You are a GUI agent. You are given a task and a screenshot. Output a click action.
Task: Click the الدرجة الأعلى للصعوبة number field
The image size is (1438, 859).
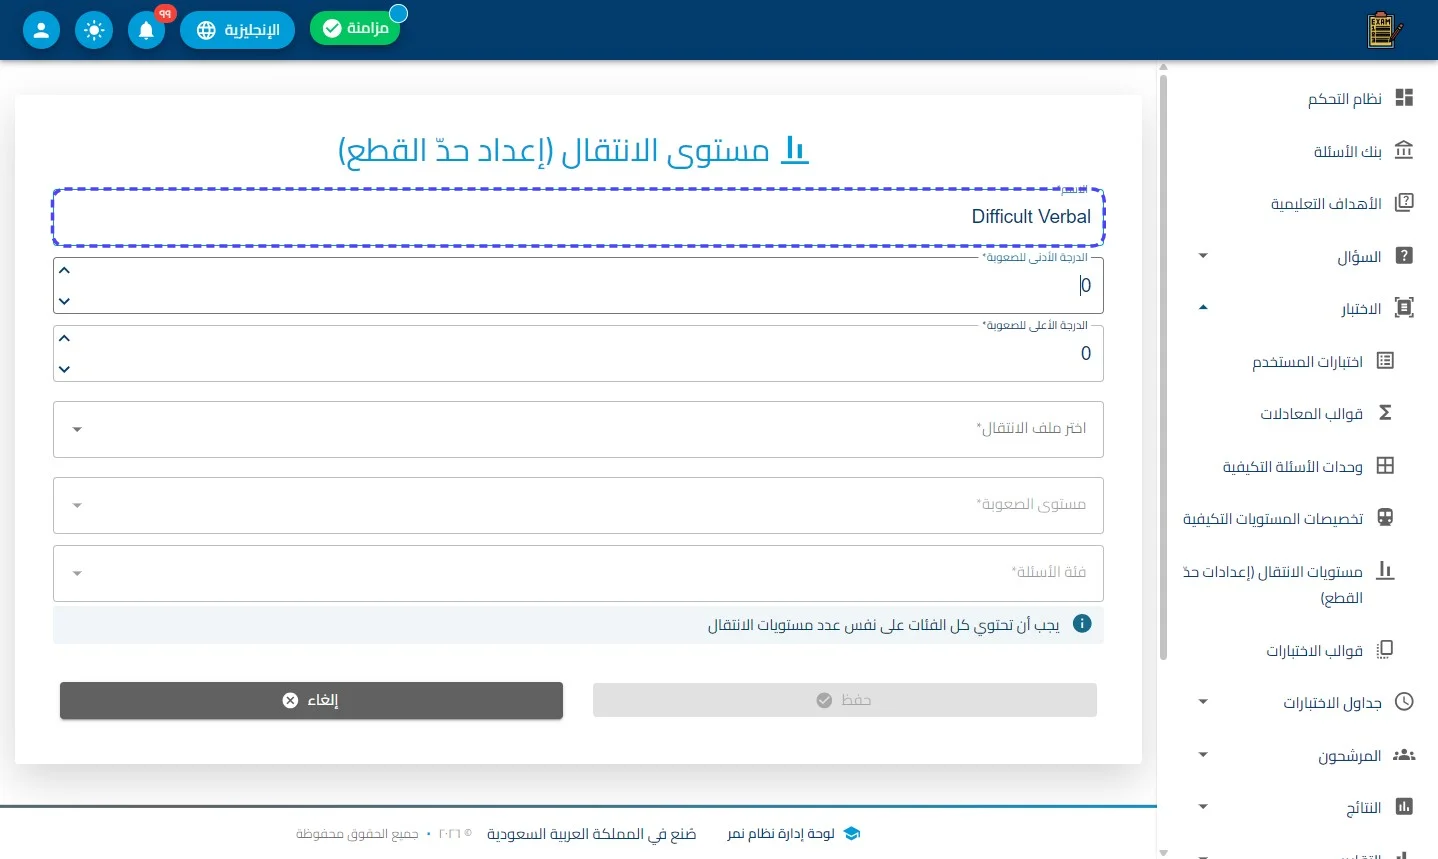[578, 354]
